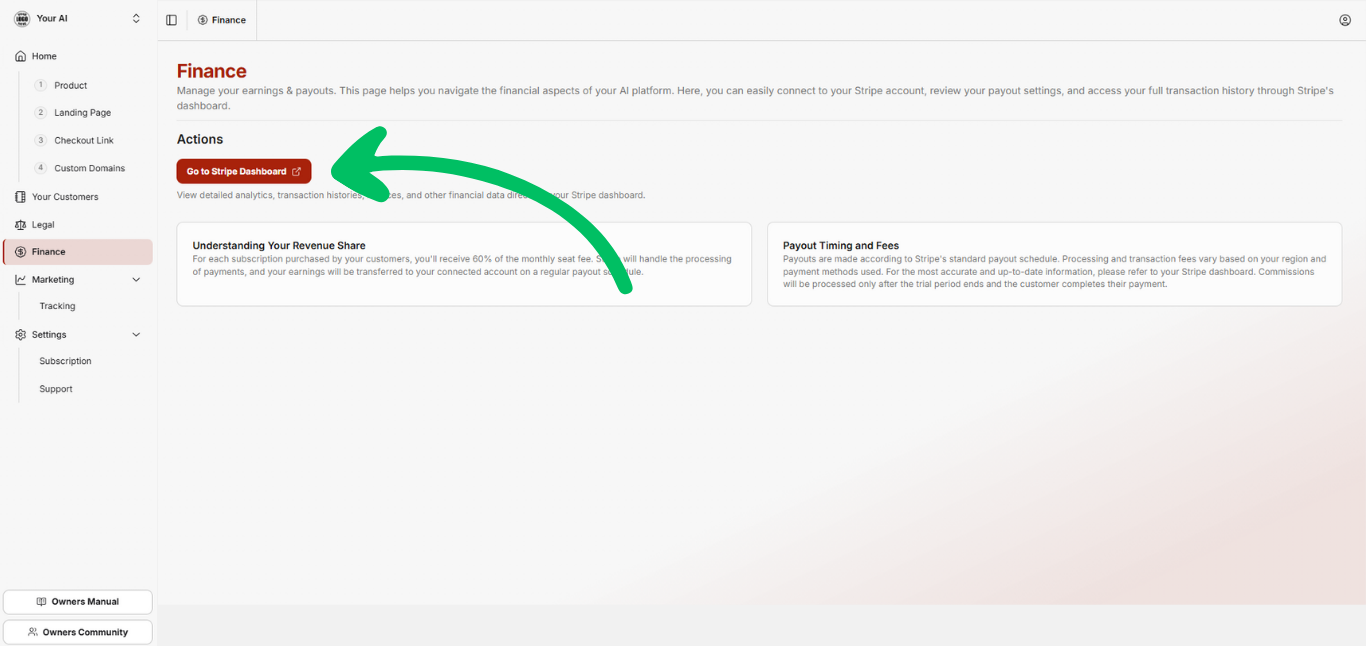Toggle the sidebar panel icon
1366x646 pixels.
coord(171,20)
